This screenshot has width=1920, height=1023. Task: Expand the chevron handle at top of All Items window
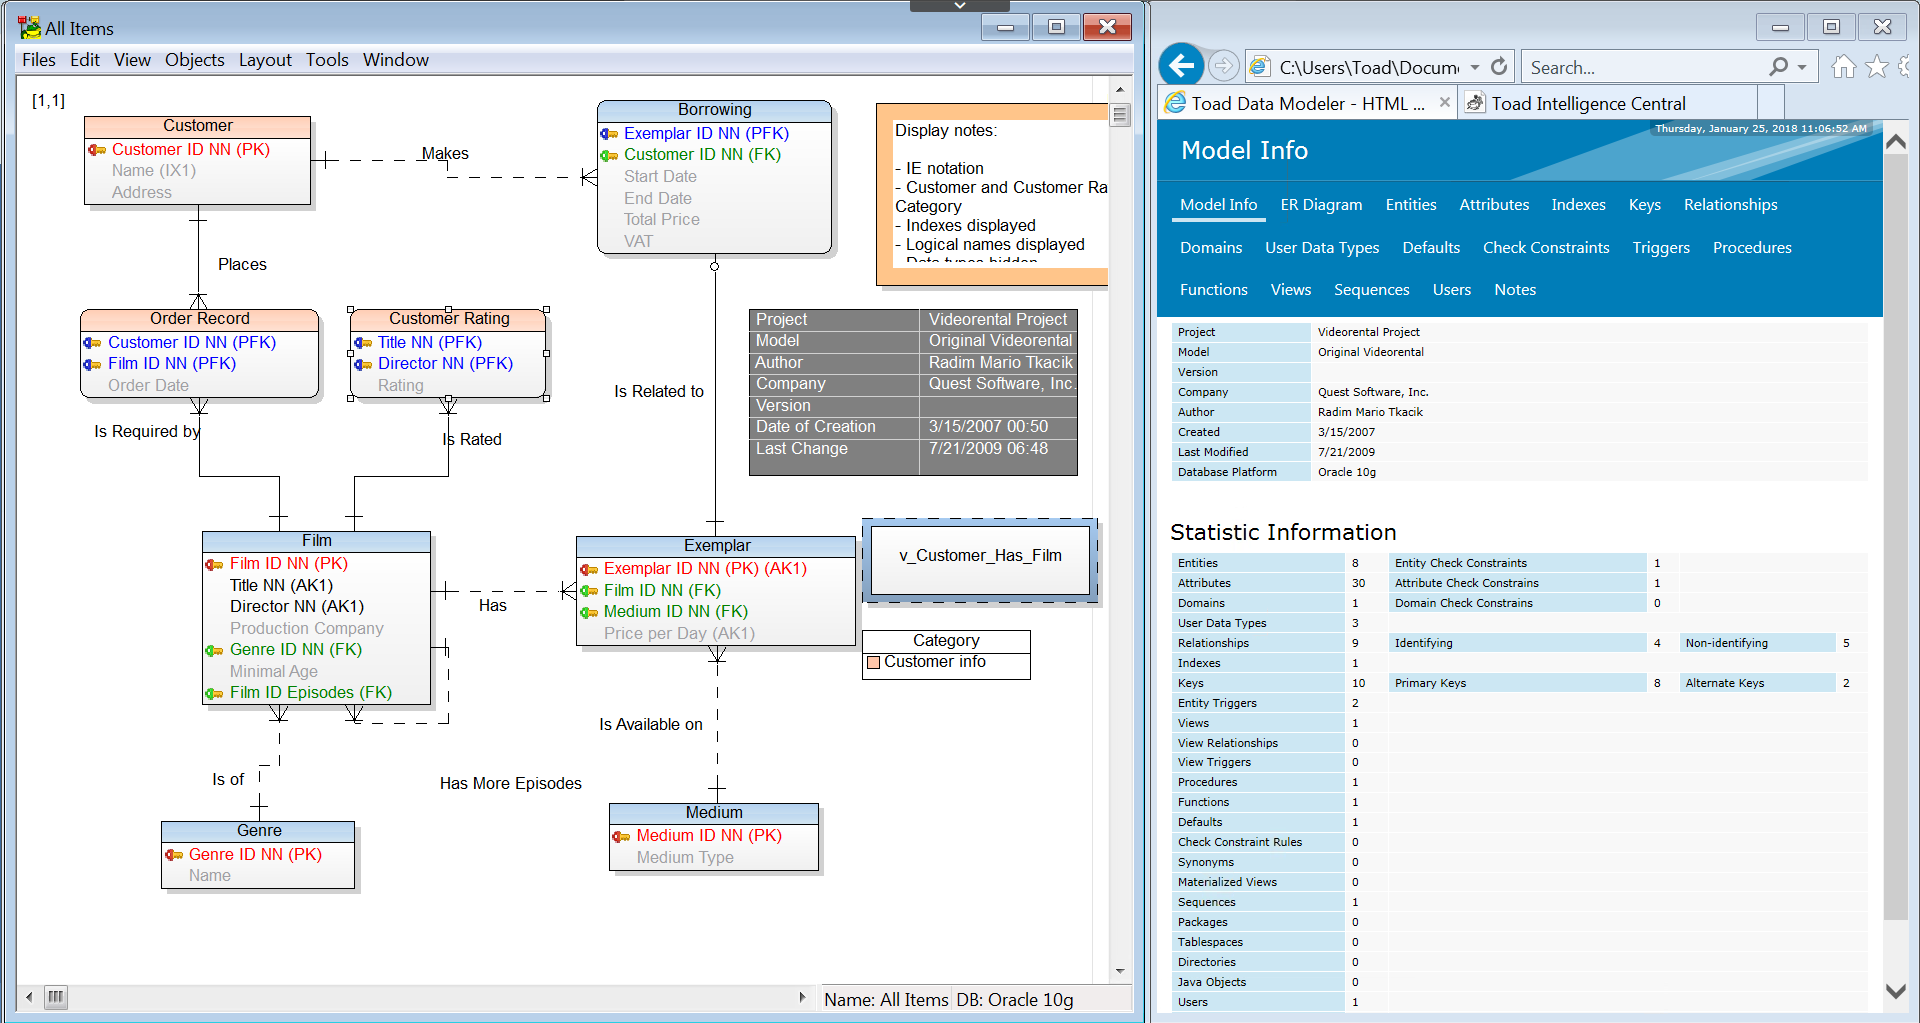[x=959, y=6]
